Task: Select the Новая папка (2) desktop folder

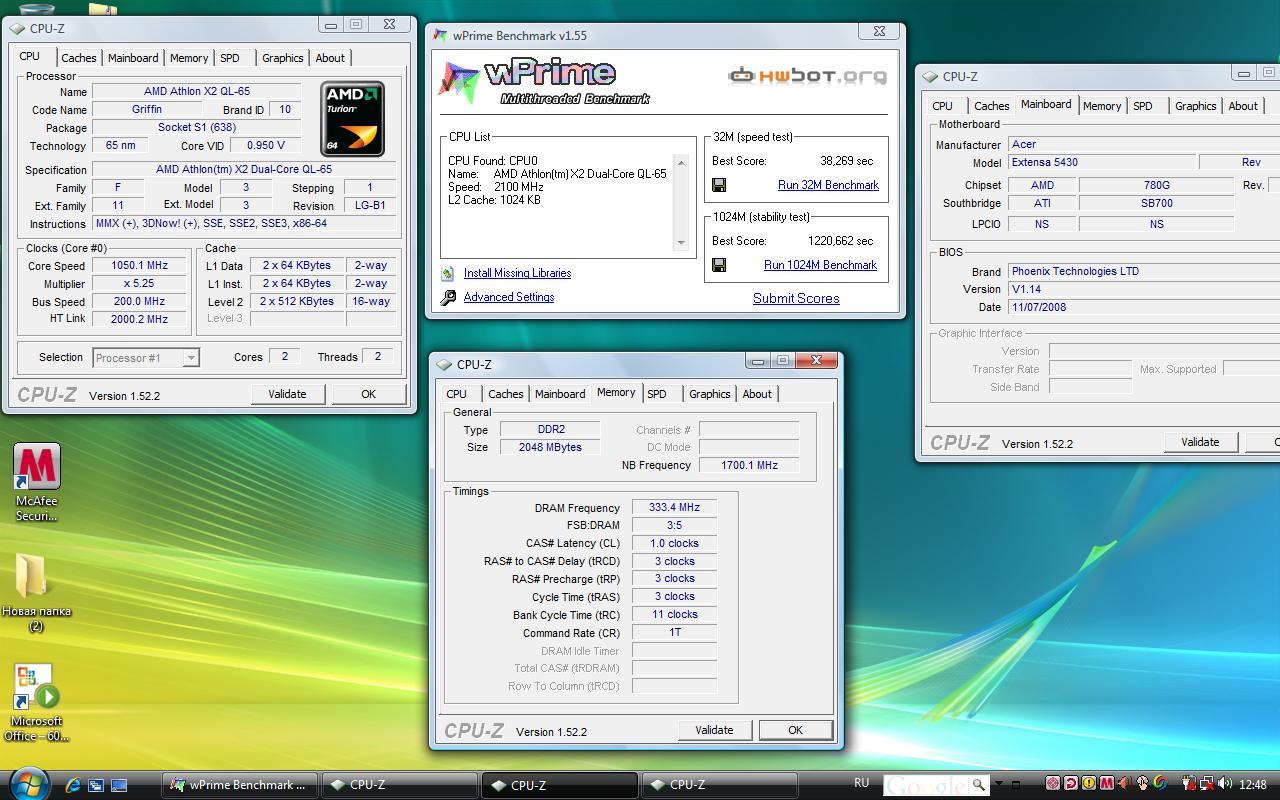Action: pos(36,591)
